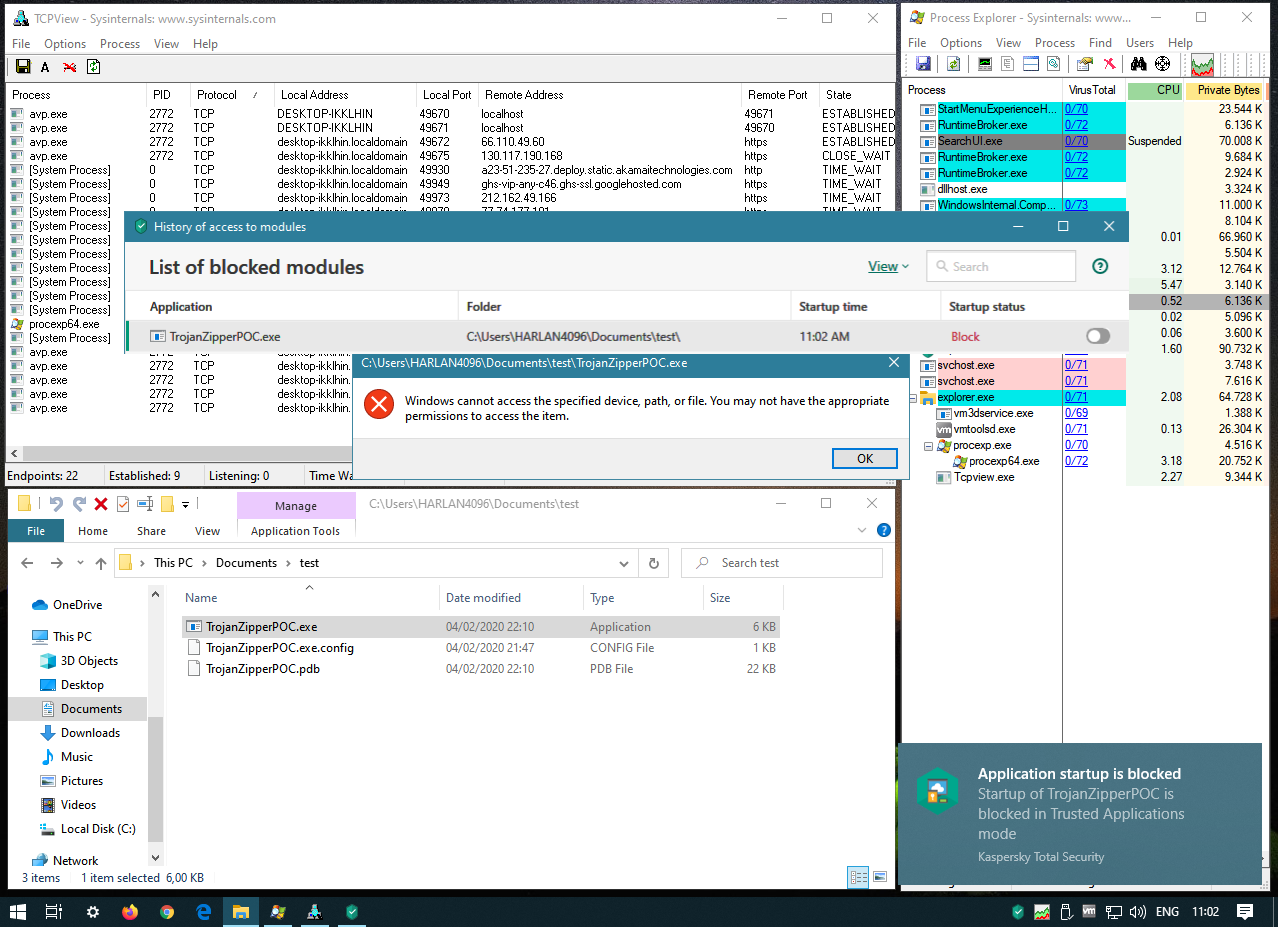This screenshot has height=927, width=1278.
Task: Click the crosshair find-window target icon
Action: [1162, 64]
